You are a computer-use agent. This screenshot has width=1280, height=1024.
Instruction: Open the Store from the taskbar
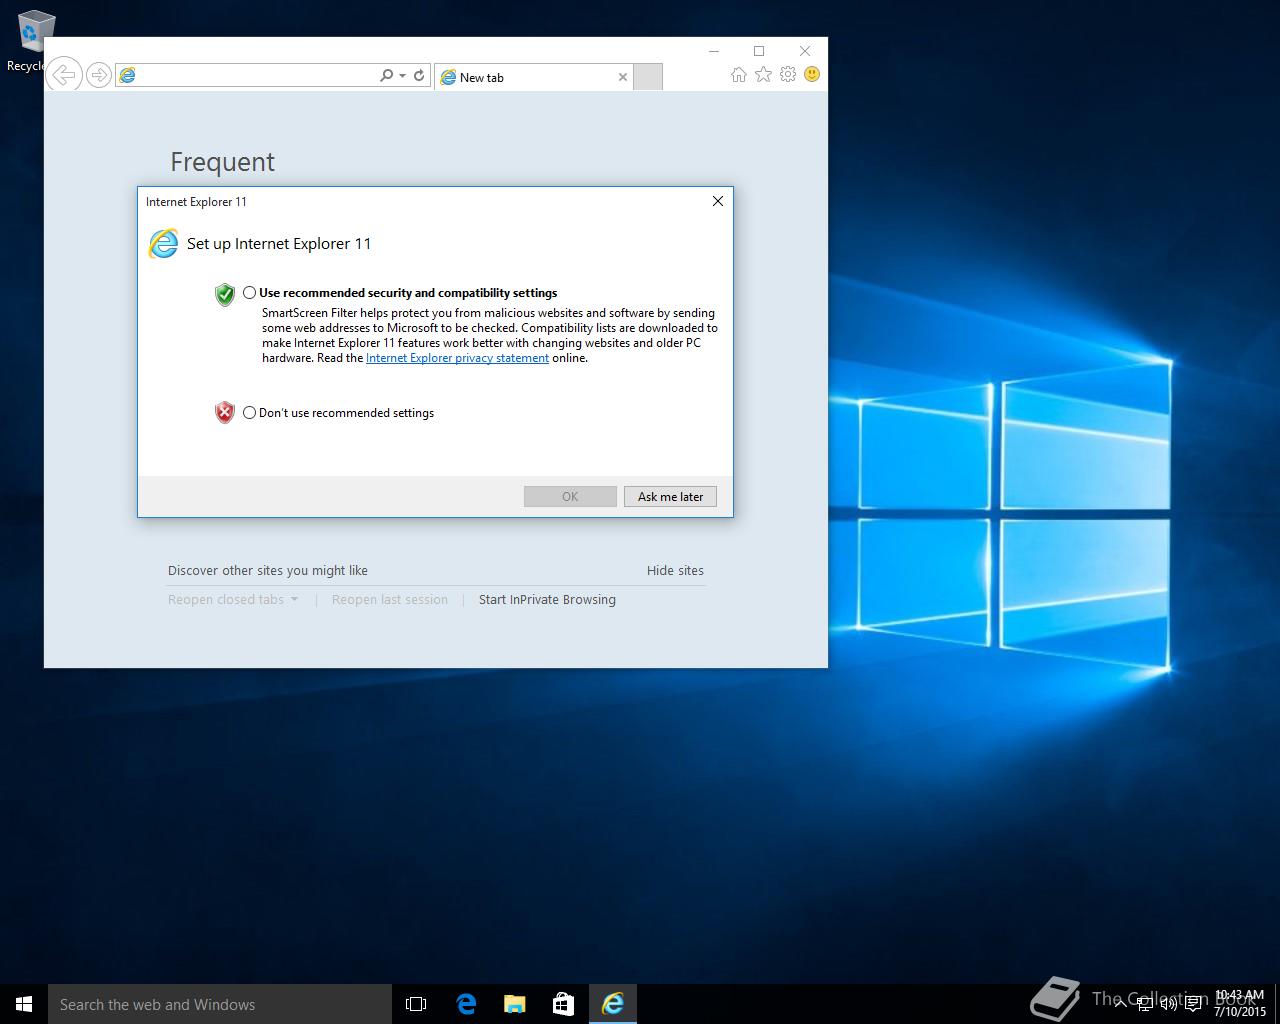(x=563, y=1004)
